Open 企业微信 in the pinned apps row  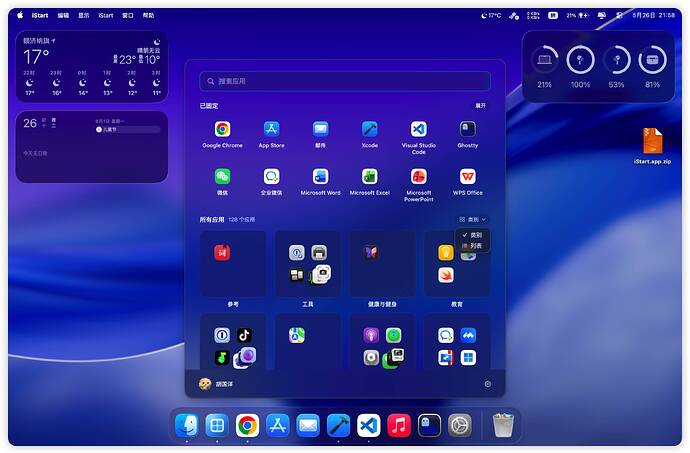(272, 177)
